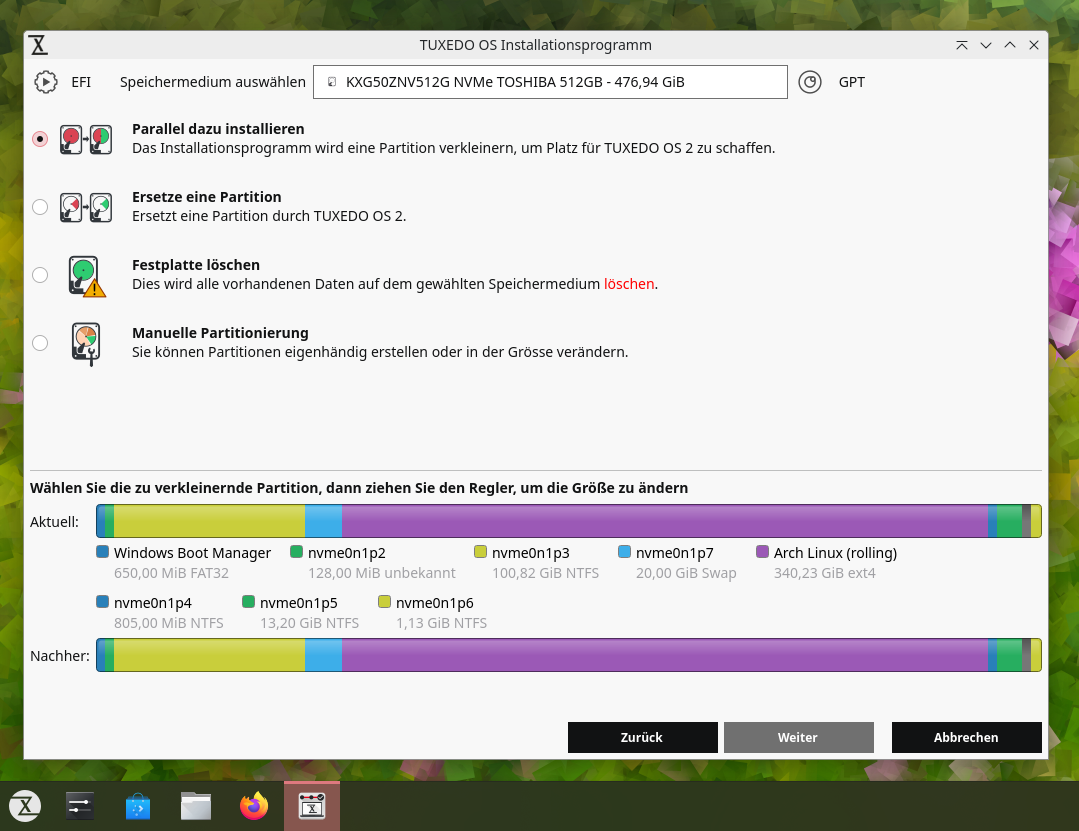
Task: Select the yellow nvme0n1p3 segment in Aktuell bar
Action: [209, 521]
